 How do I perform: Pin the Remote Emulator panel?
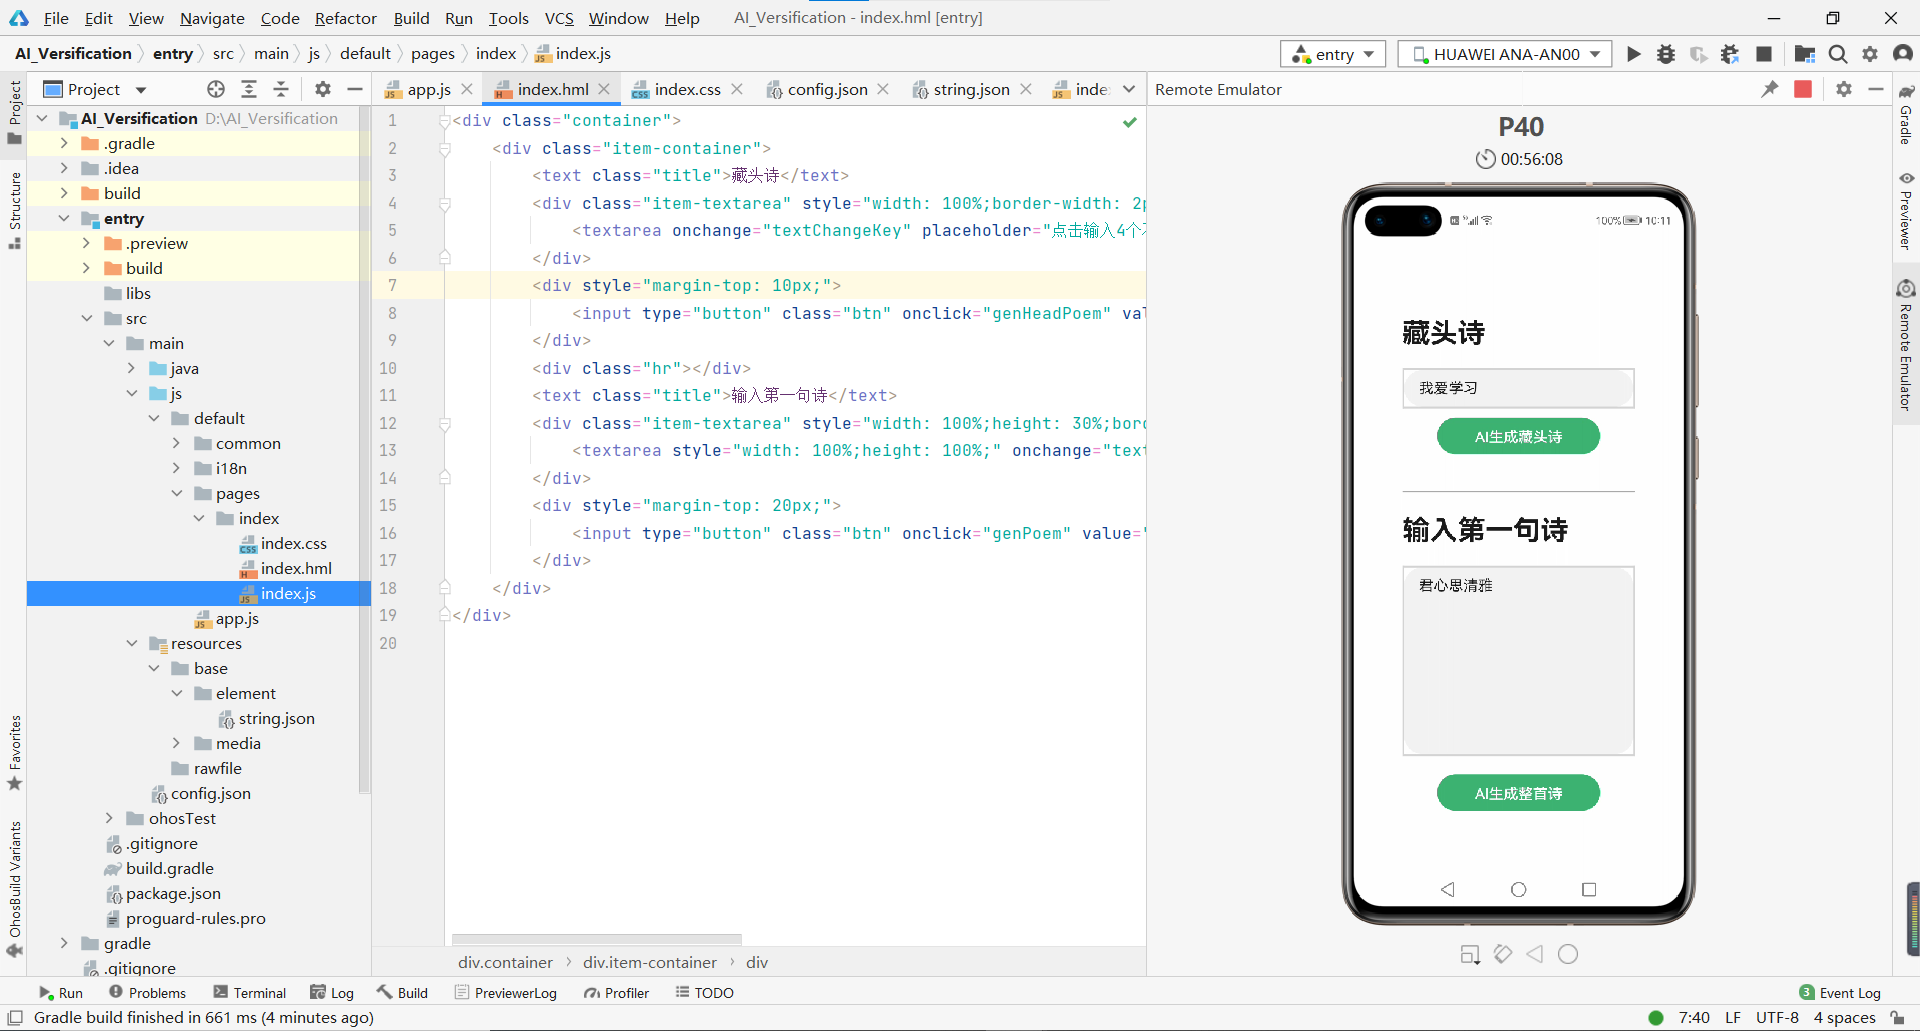(1770, 89)
